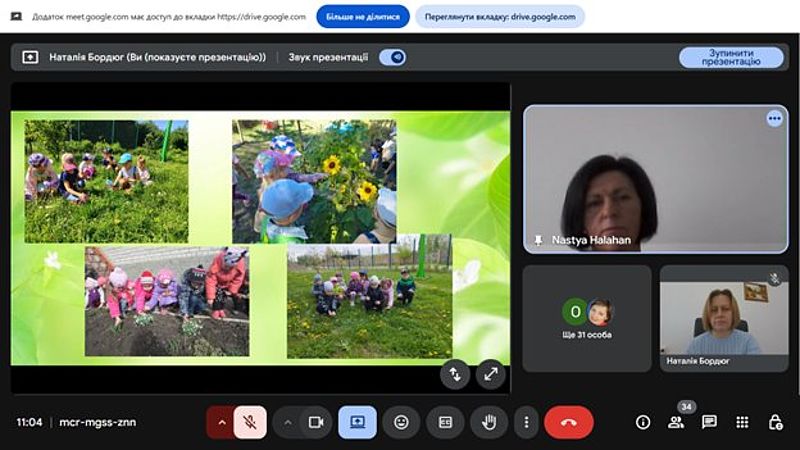Open the host controls lock icon
The height and width of the screenshot is (450, 800).
(775, 422)
